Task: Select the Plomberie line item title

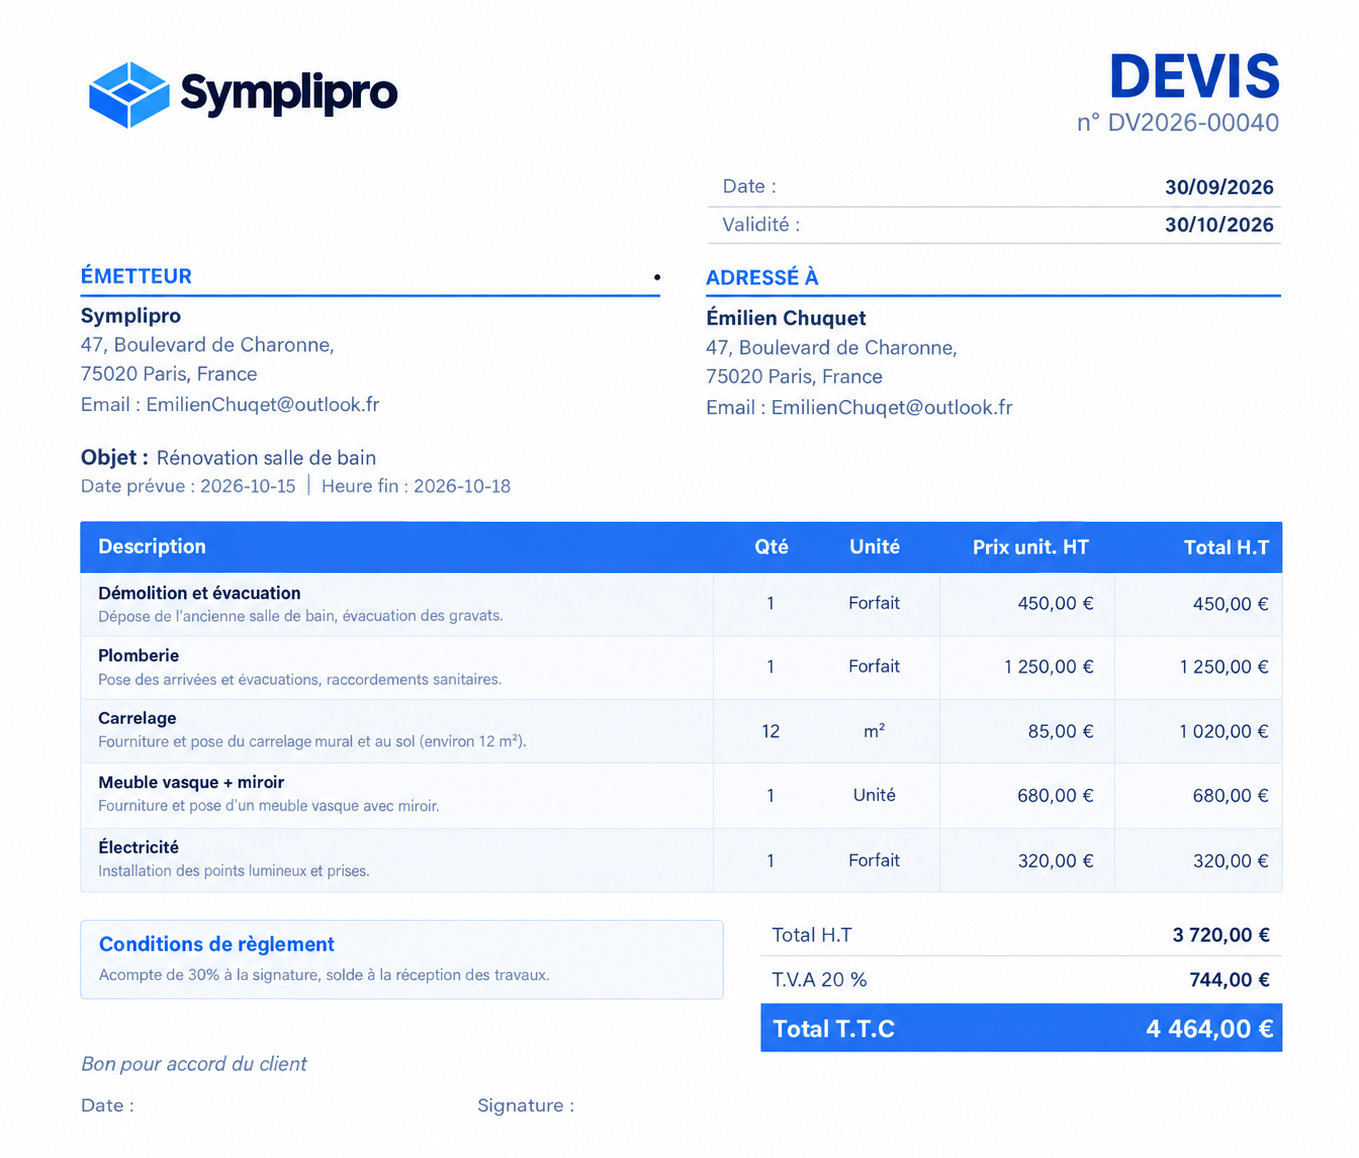Action: point(138,656)
